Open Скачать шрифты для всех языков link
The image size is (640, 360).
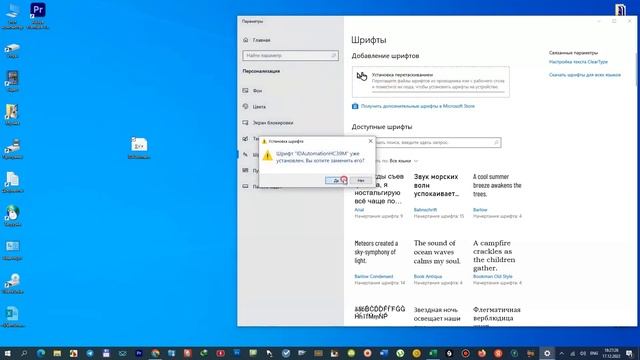point(584,75)
